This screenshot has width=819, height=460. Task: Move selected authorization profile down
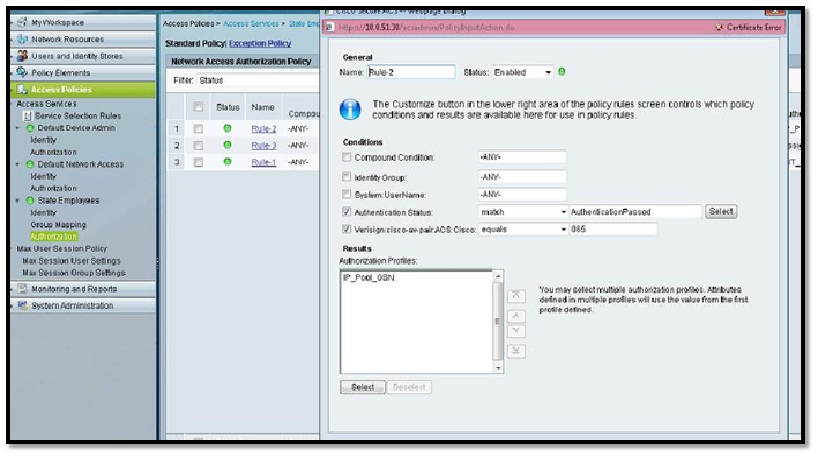516,331
